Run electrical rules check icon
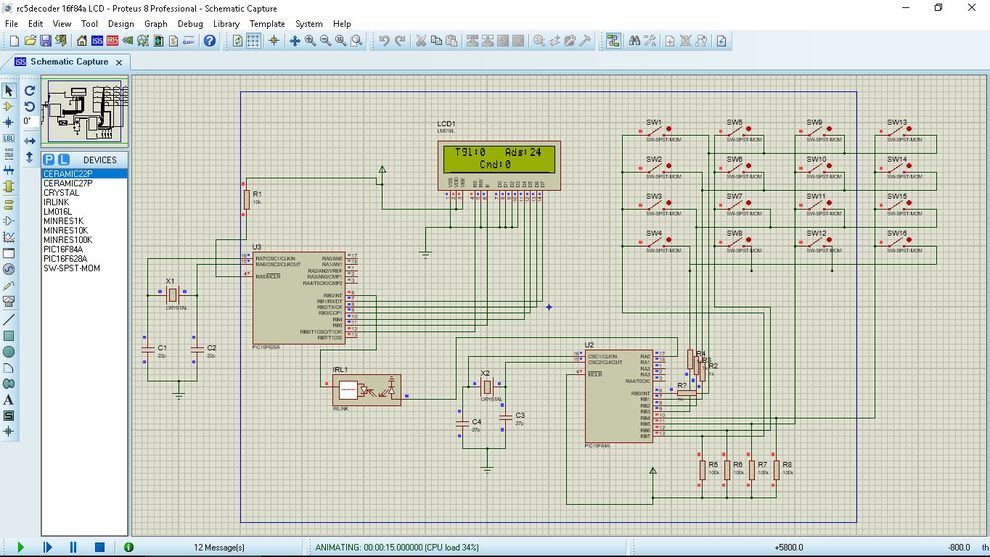The width and height of the screenshot is (990, 557). [x=721, y=41]
